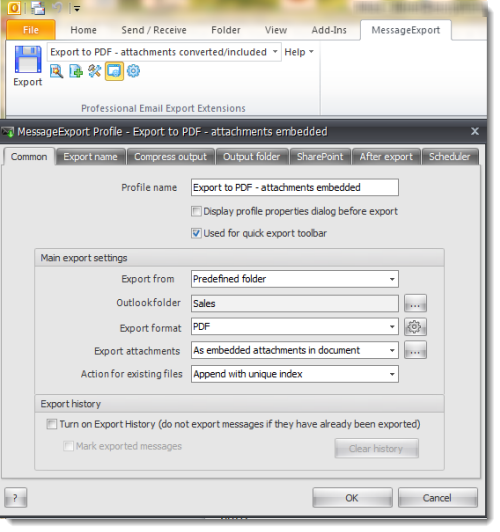Click the blue gear settings icon in ribbon
This screenshot has height=532, width=500.
(133, 71)
